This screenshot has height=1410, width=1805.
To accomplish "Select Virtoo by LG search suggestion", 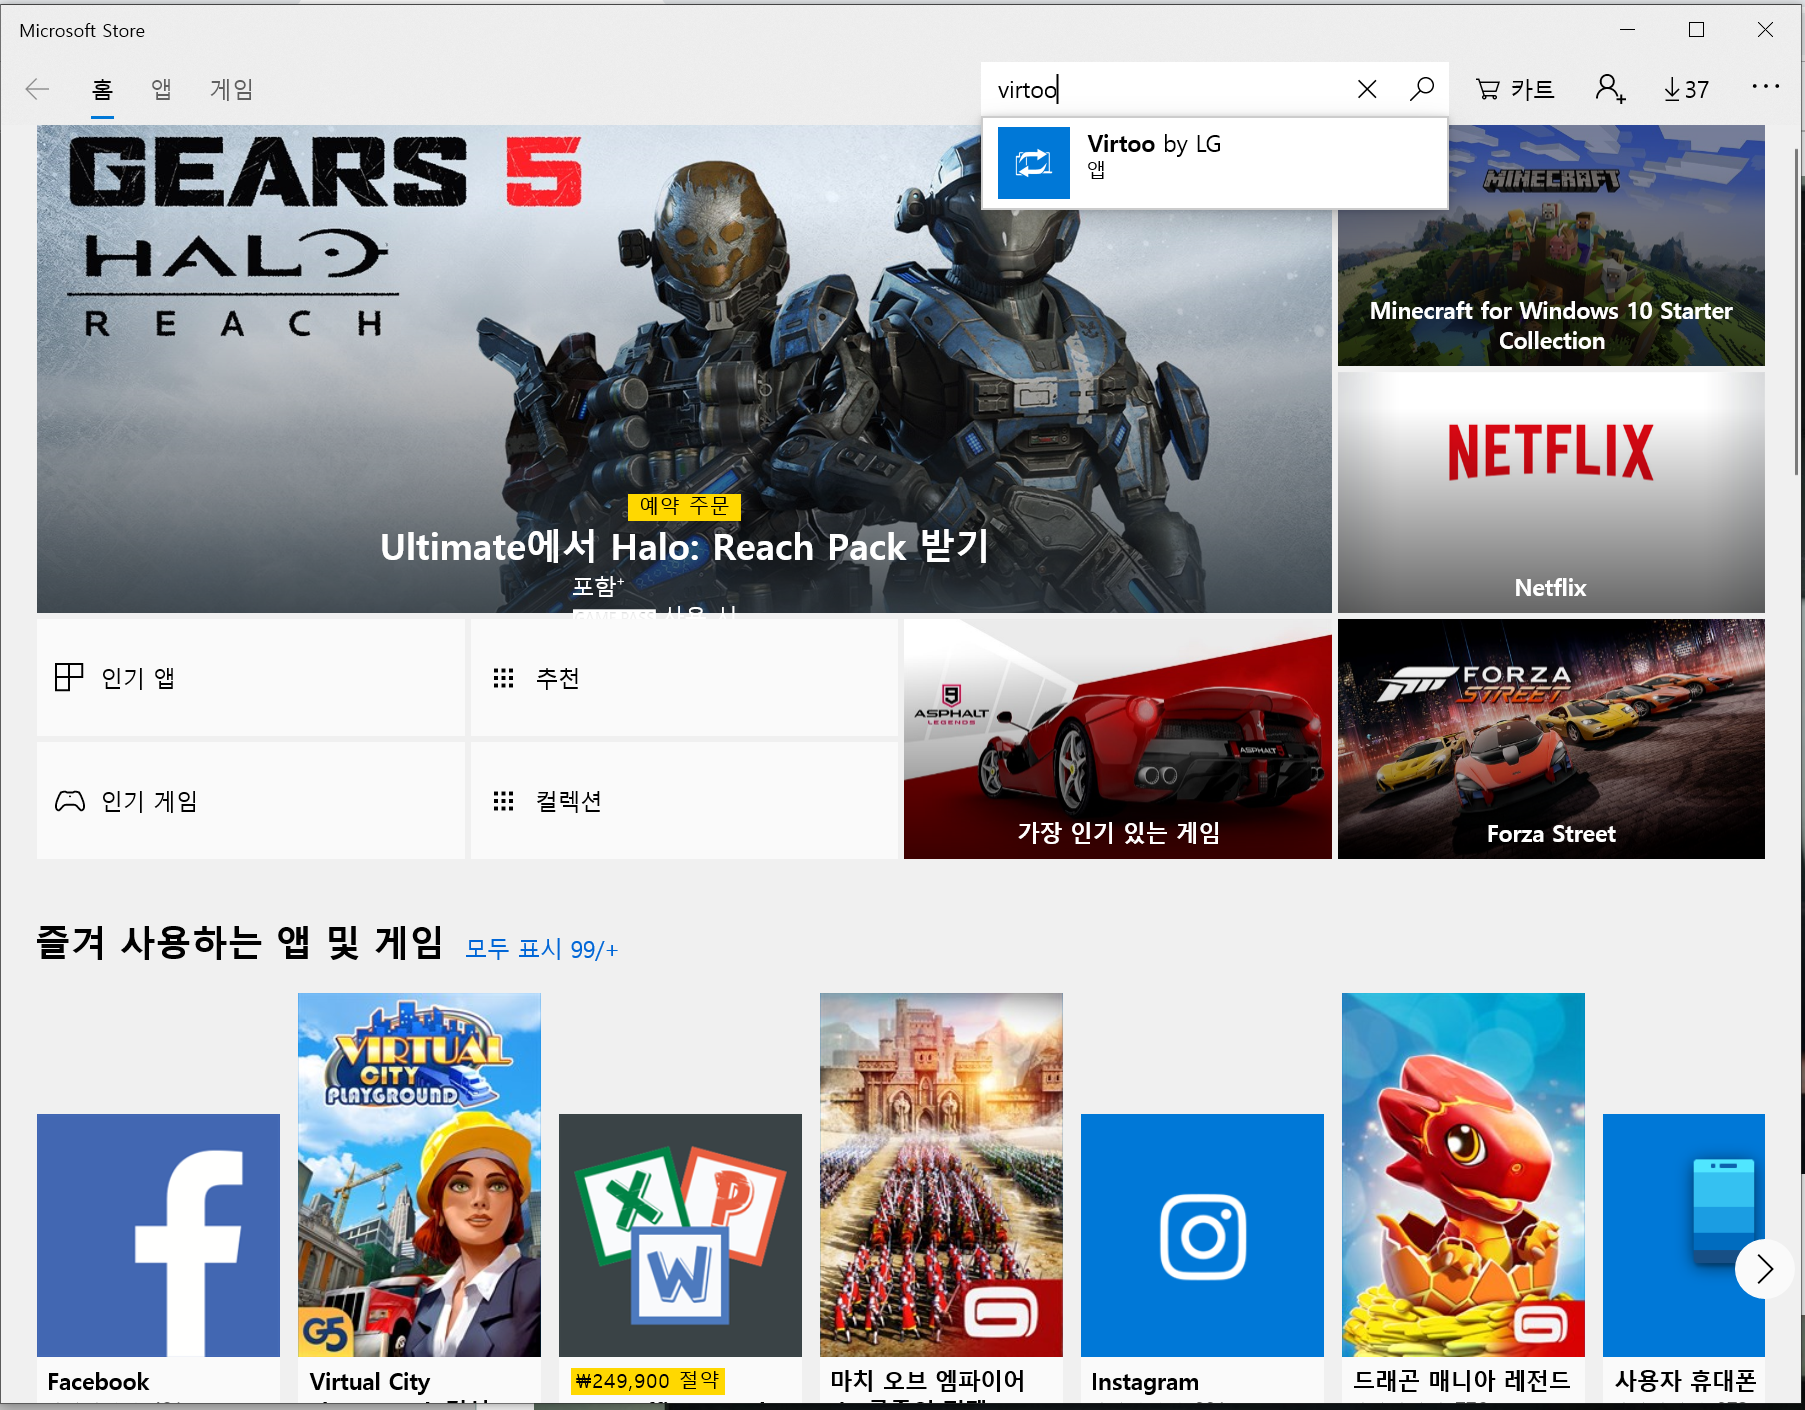I will click(1215, 163).
